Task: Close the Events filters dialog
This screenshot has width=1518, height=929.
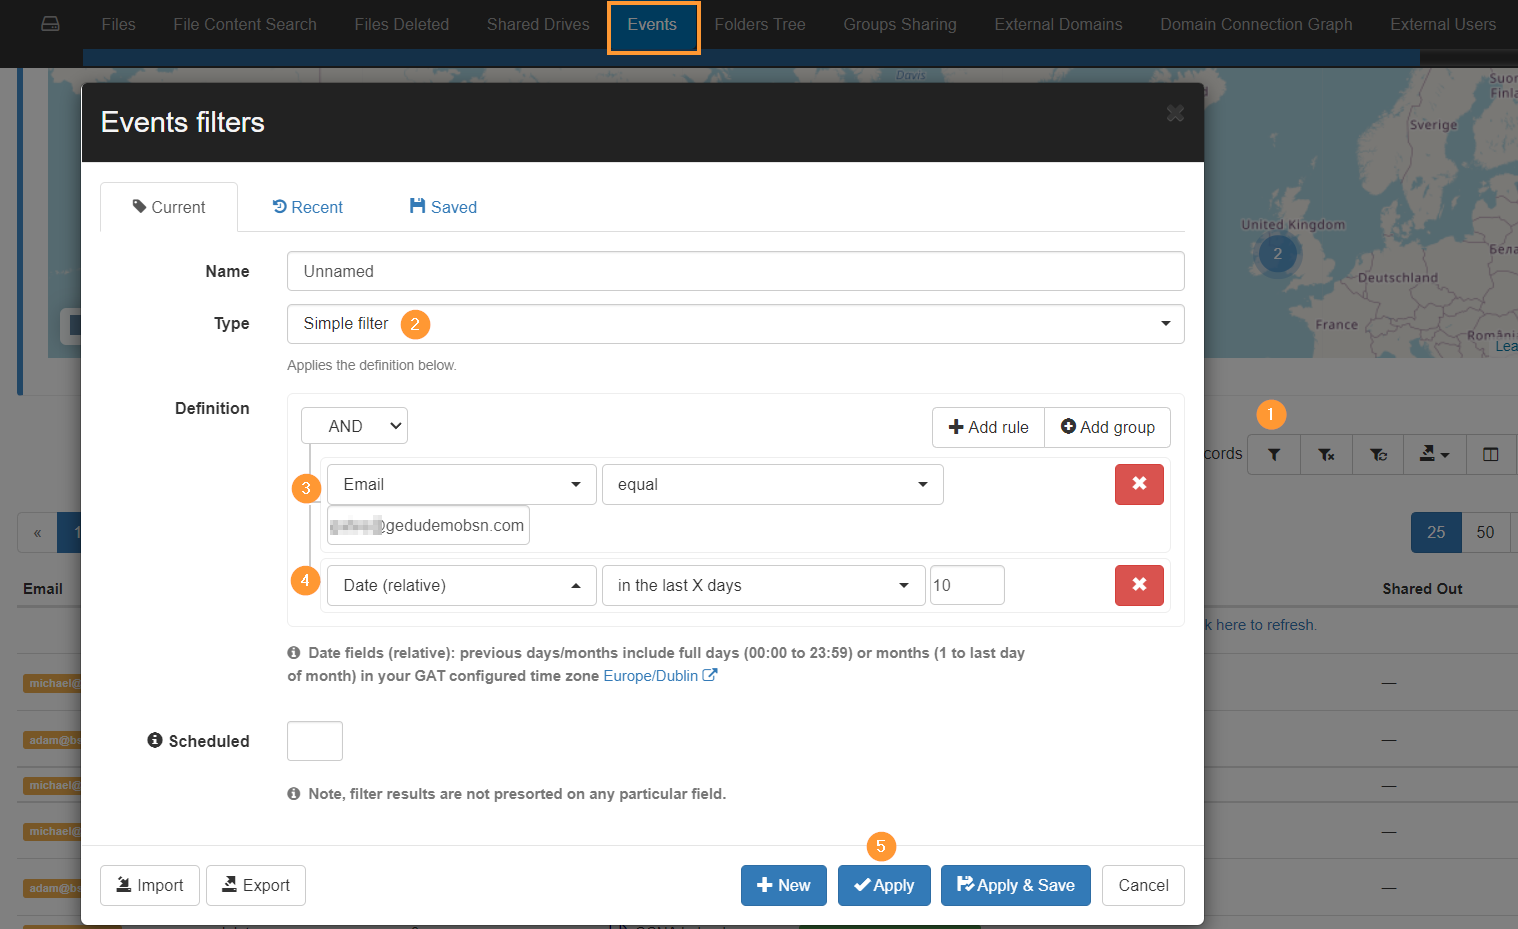Action: [1175, 114]
